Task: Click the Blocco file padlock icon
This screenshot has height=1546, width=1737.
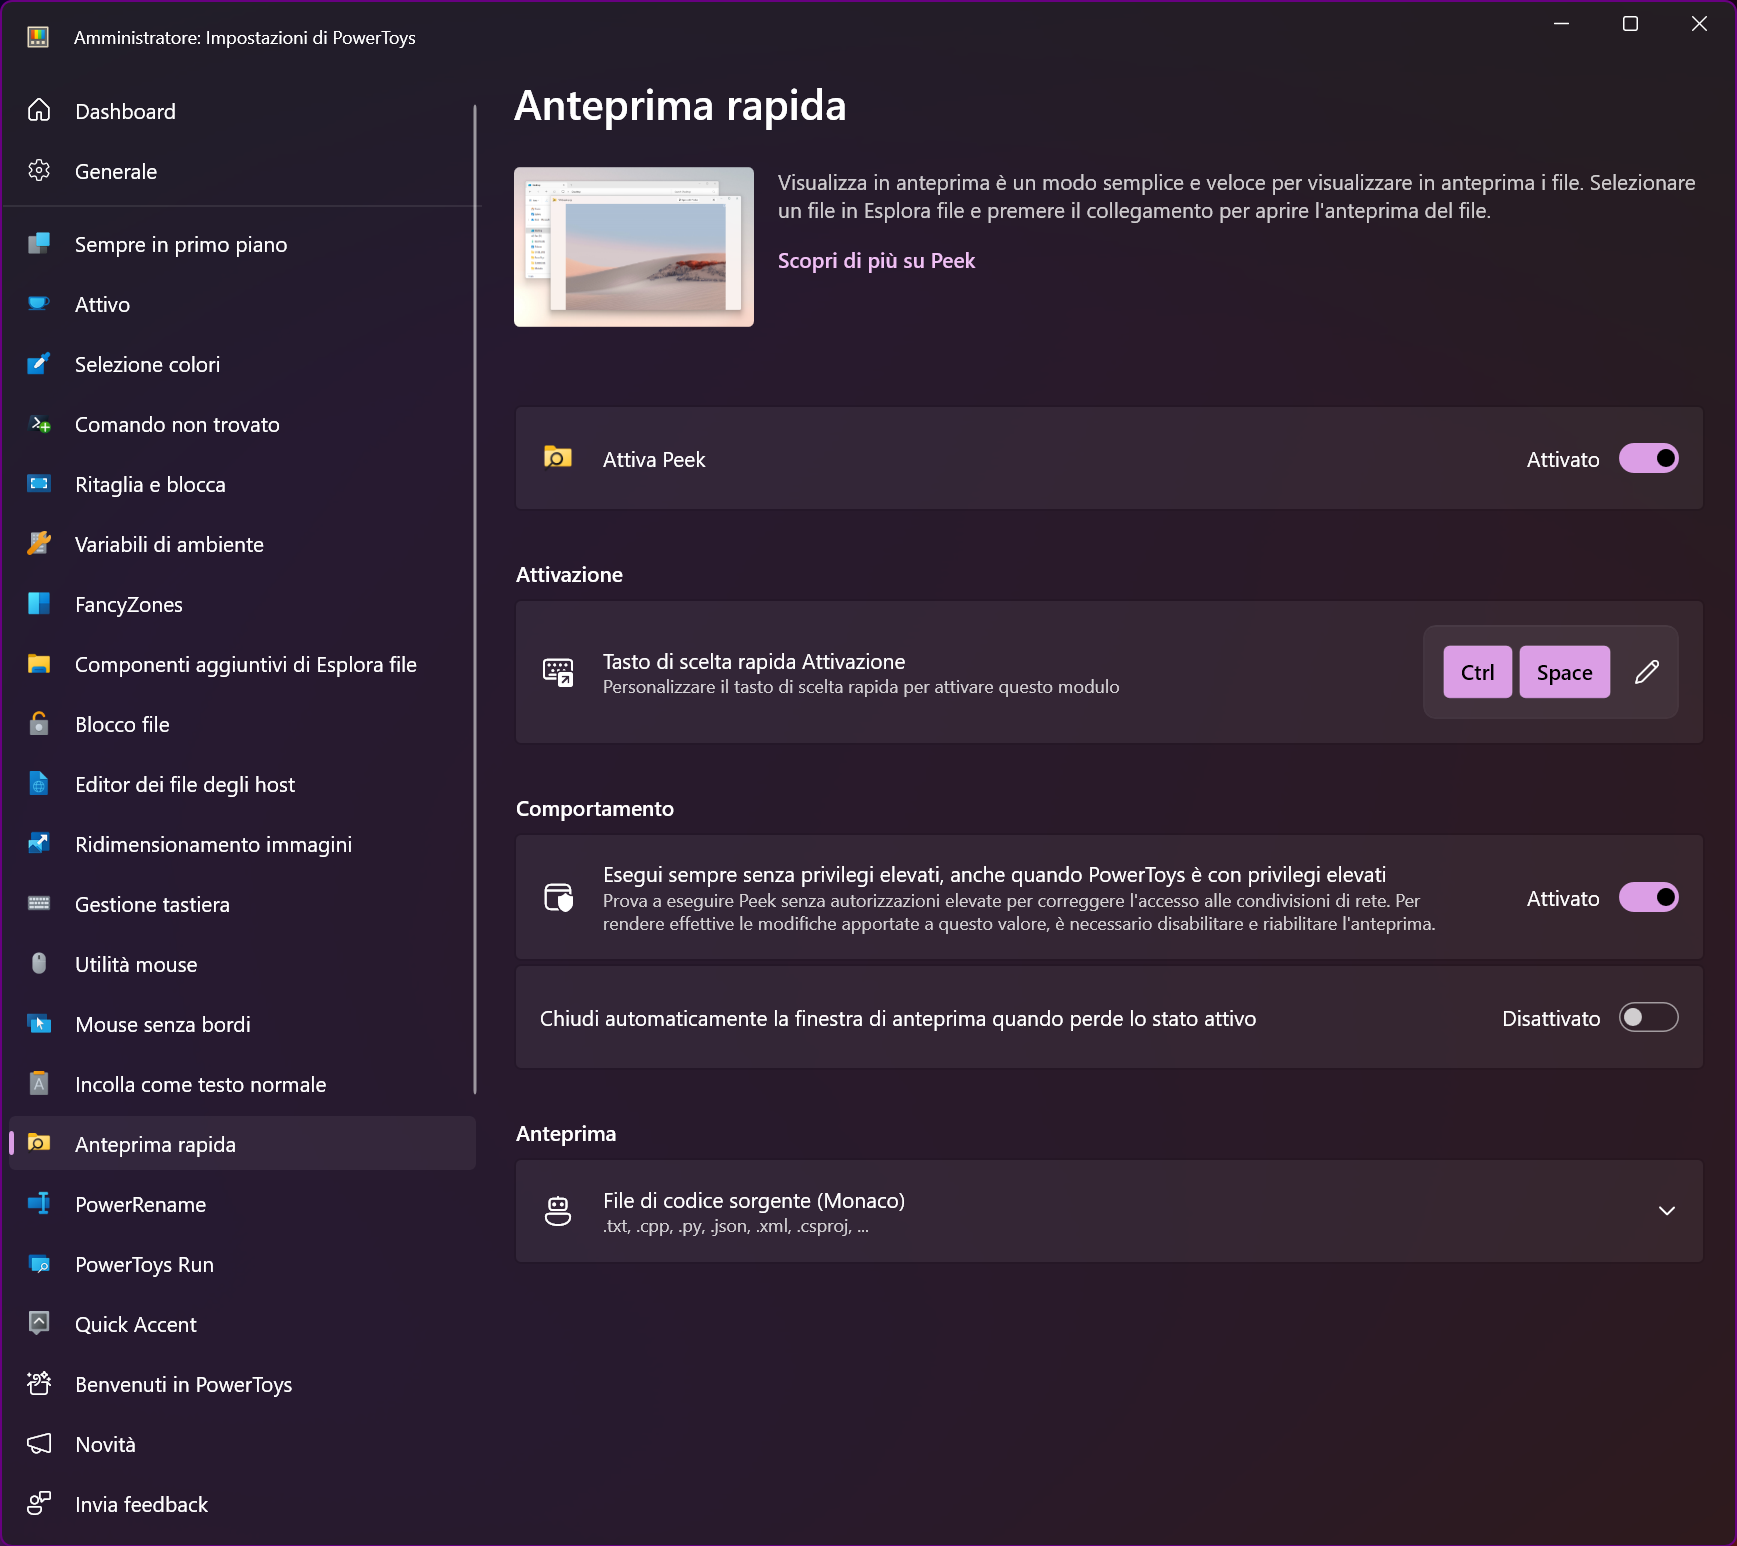Action: pyautogui.click(x=39, y=724)
